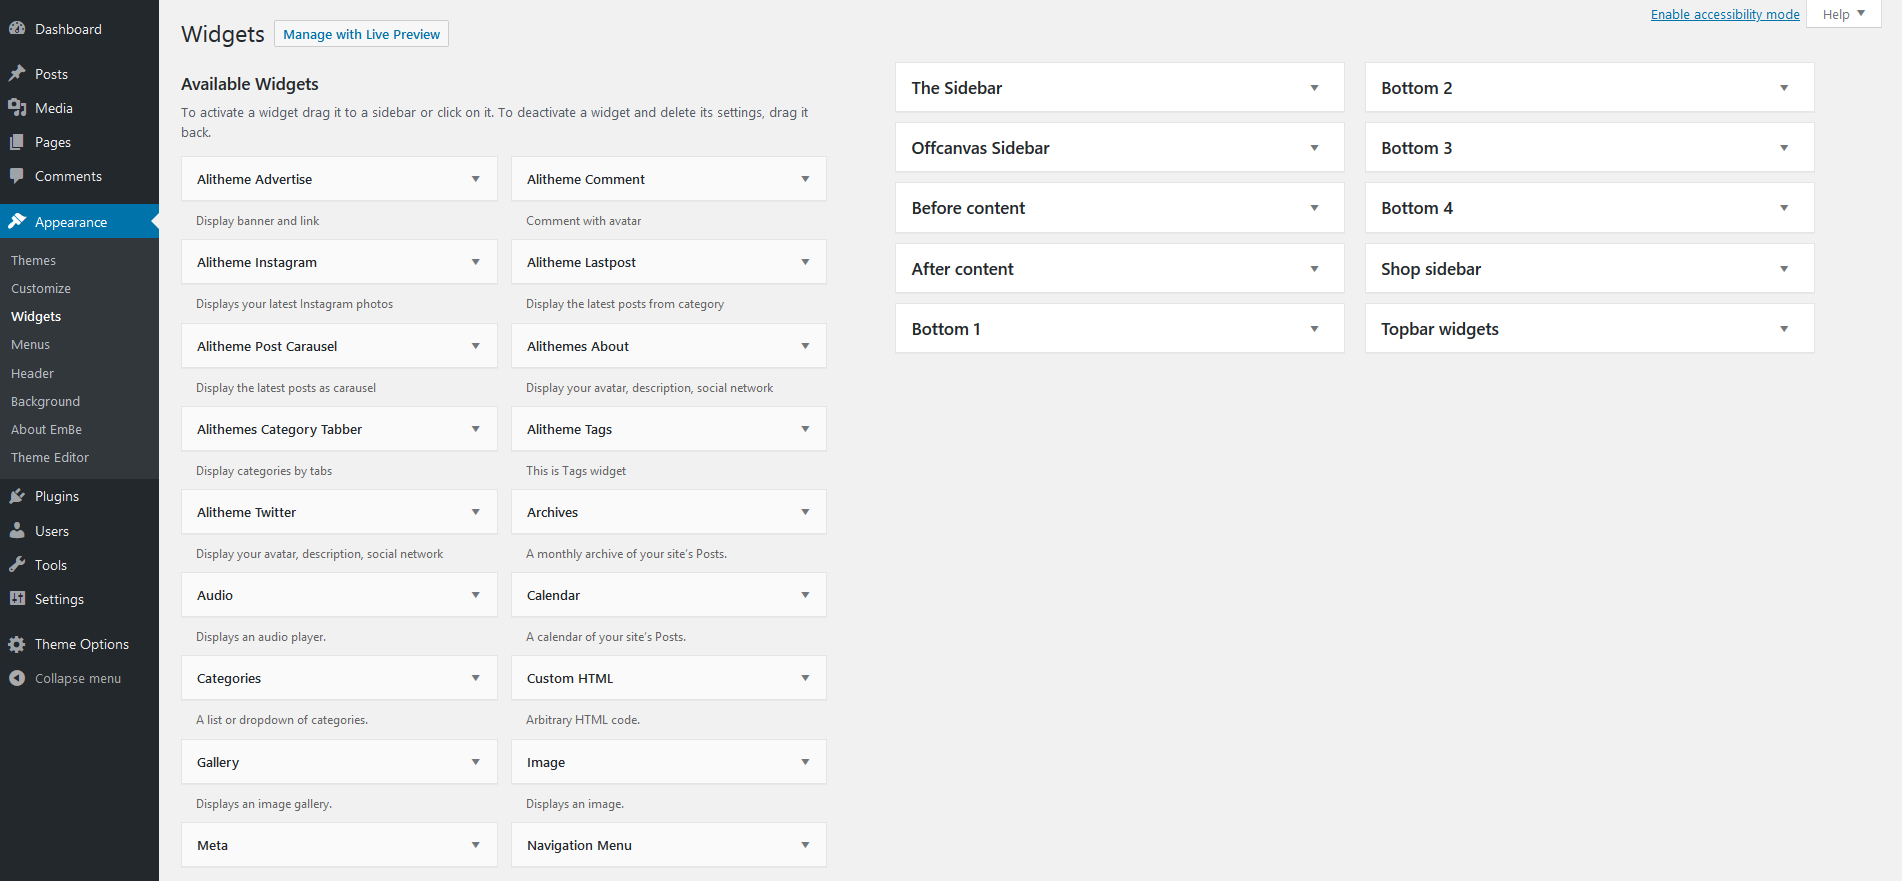Expand Bottom 3 area arrow
This screenshot has width=1902, height=881.
pyautogui.click(x=1785, y=148)
